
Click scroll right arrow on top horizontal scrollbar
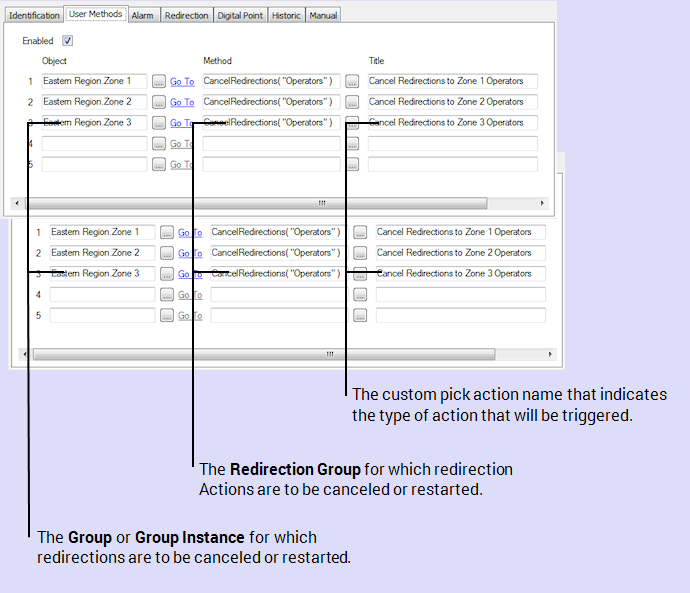click(x=543, y=202)
